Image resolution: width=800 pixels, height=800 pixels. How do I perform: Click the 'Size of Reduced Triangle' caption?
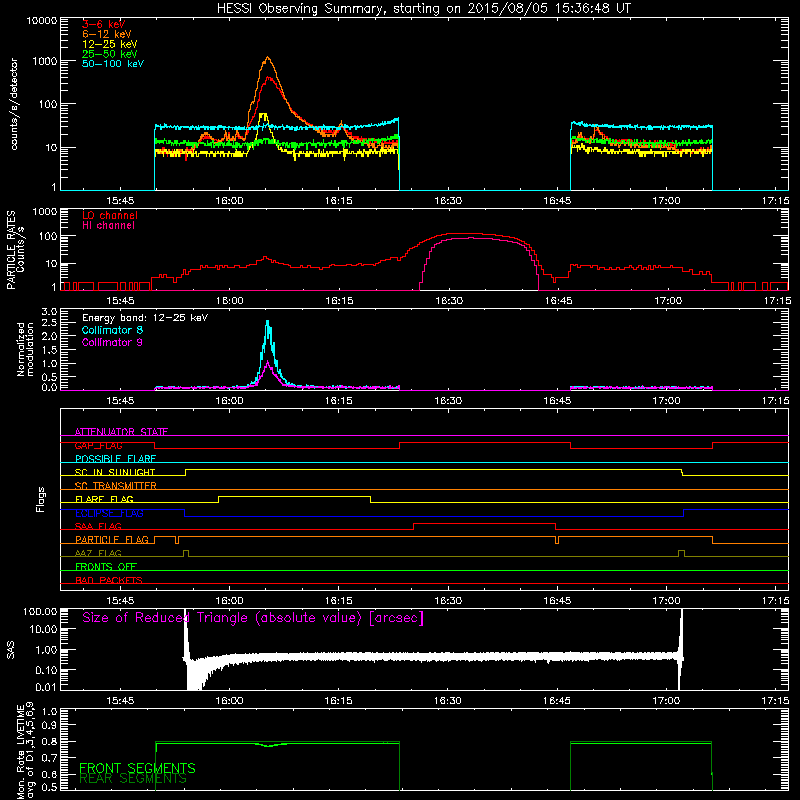(x=253, y=618)
